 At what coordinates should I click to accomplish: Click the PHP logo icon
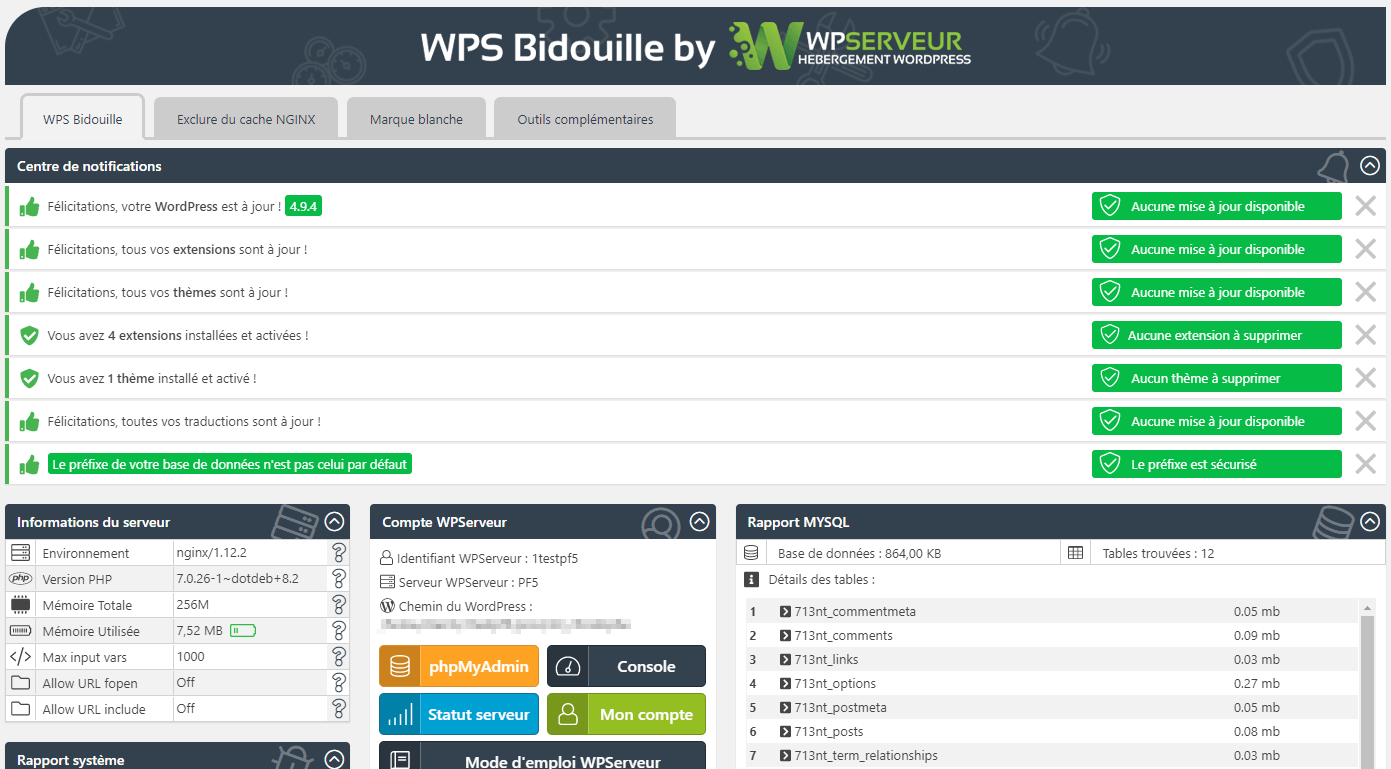[x=20, y=578]
